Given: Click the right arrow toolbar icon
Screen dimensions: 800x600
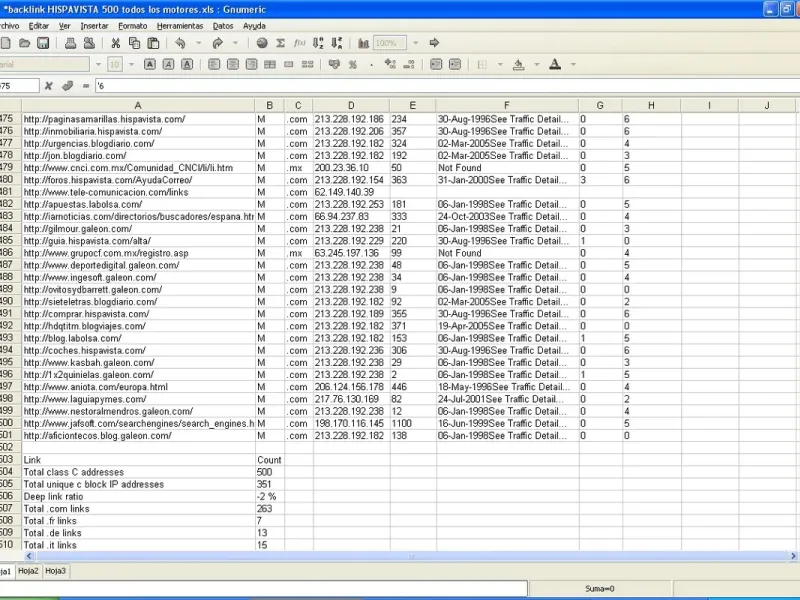Looking at the screenshot, I should coord(434,43).
